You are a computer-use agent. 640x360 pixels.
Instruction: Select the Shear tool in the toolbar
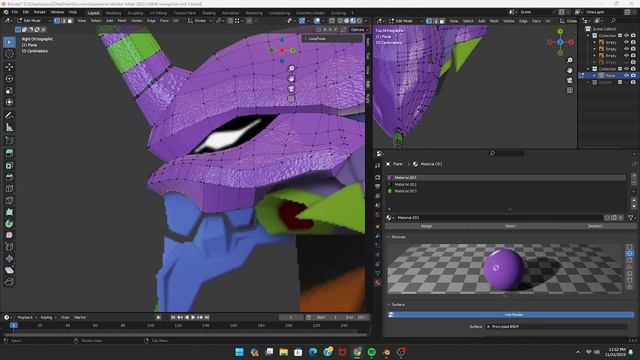tap(9, 270)
